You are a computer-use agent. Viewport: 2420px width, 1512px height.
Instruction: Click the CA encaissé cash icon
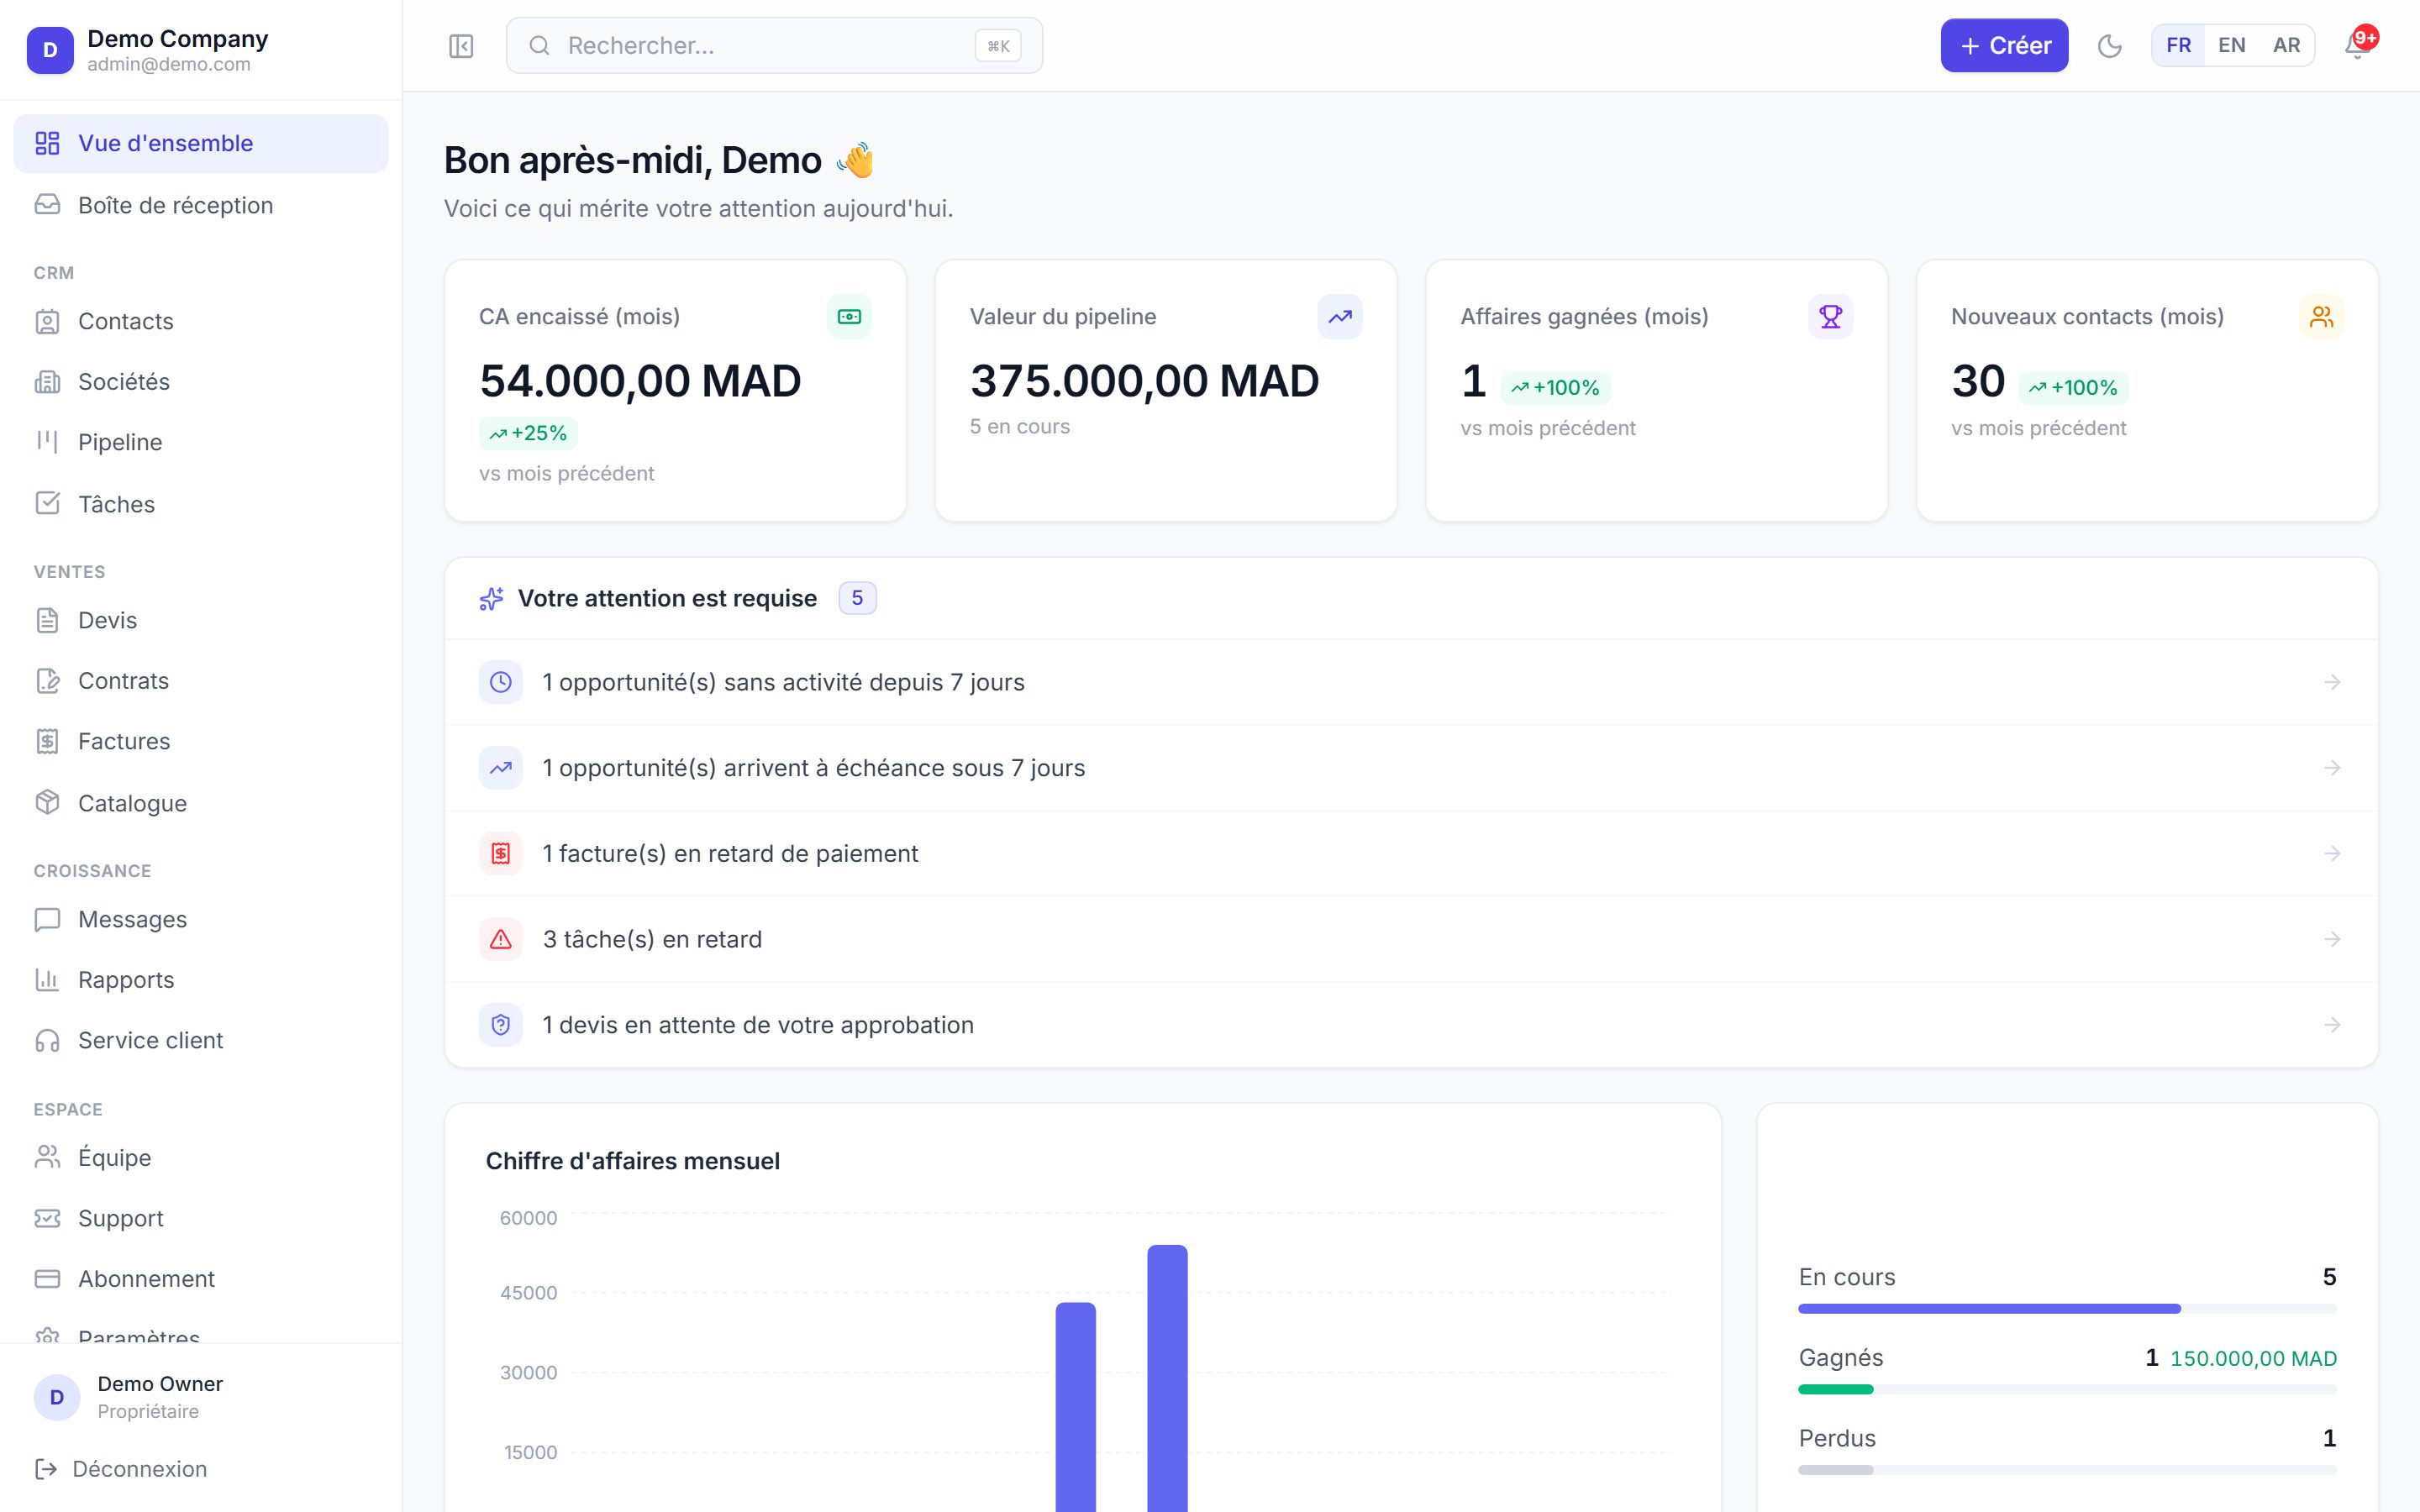tap(849, 317)
